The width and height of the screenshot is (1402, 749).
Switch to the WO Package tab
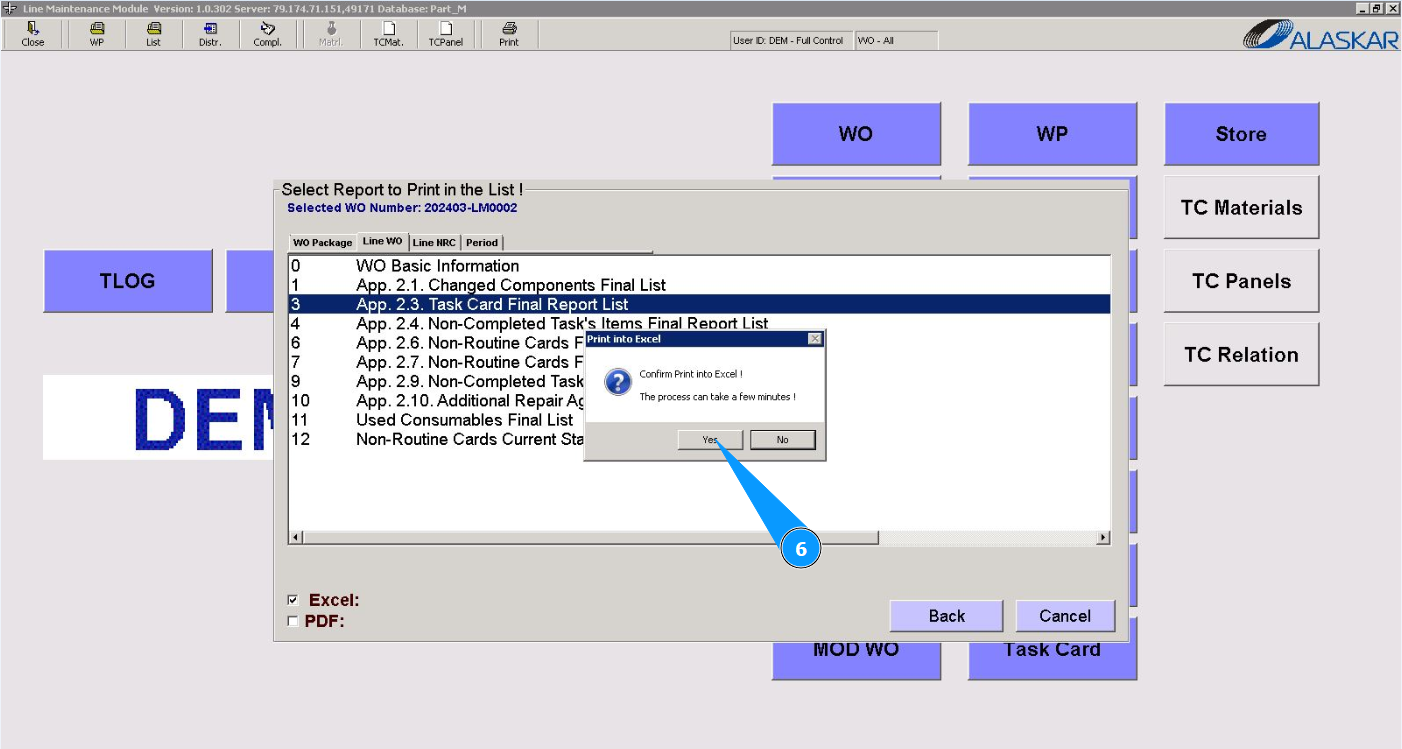coord(322,242)
